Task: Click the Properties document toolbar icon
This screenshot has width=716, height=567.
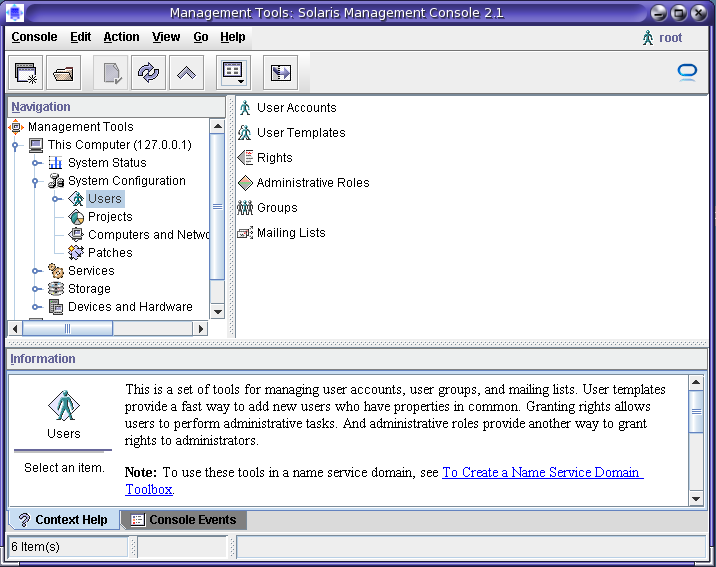Action: pos(111,73)
